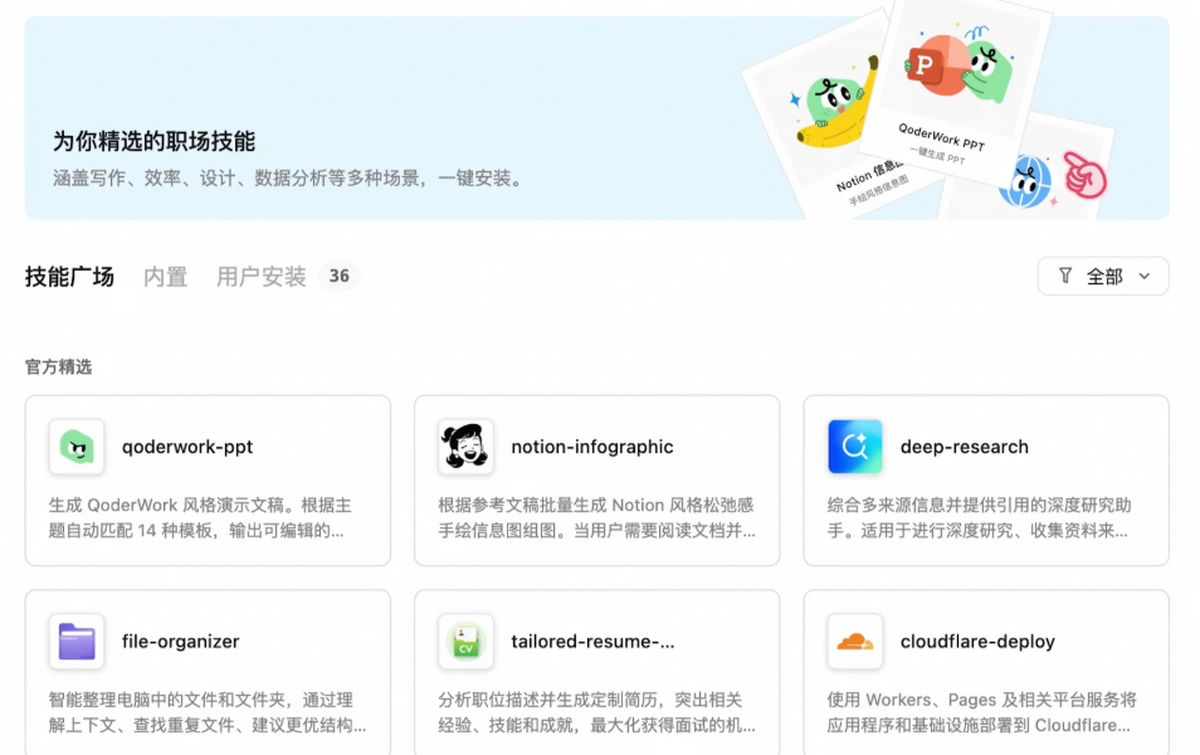Viewport: 1200px width, 755px height.
Task: Click the 为你精选的职场技能 heading
Action: tap(154, 141)
